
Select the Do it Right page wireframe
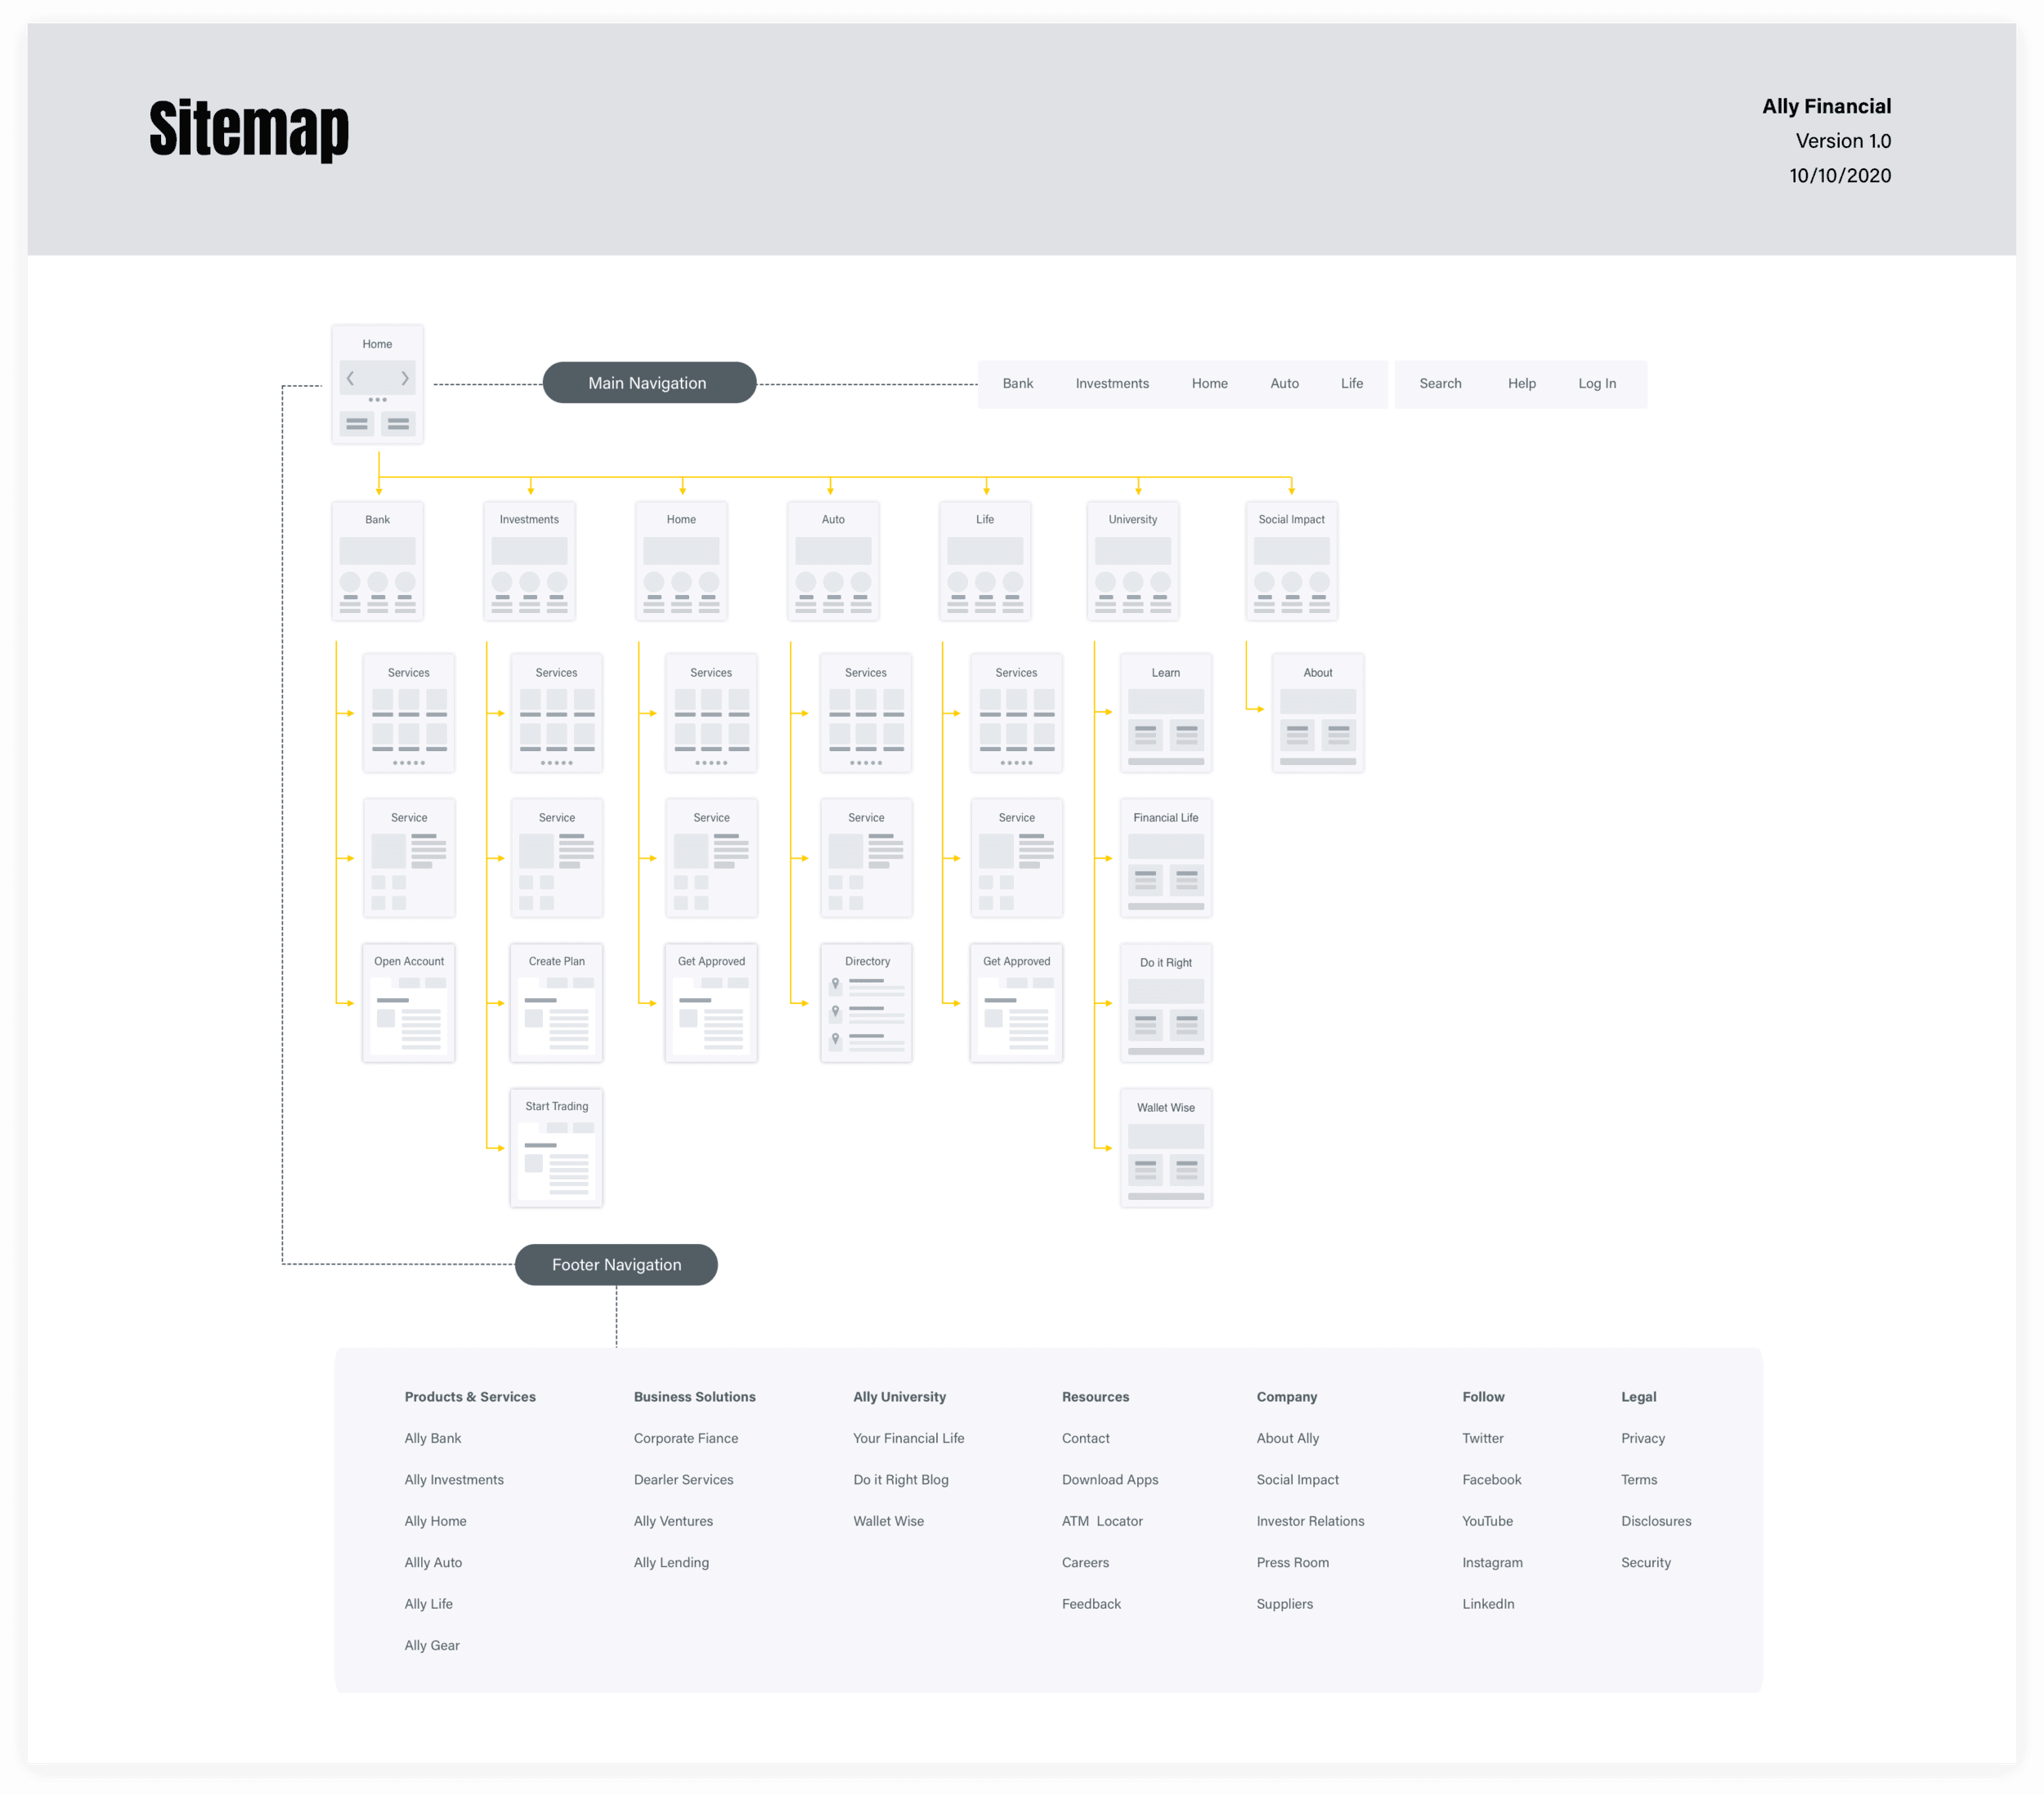tap(1166, 1003)
